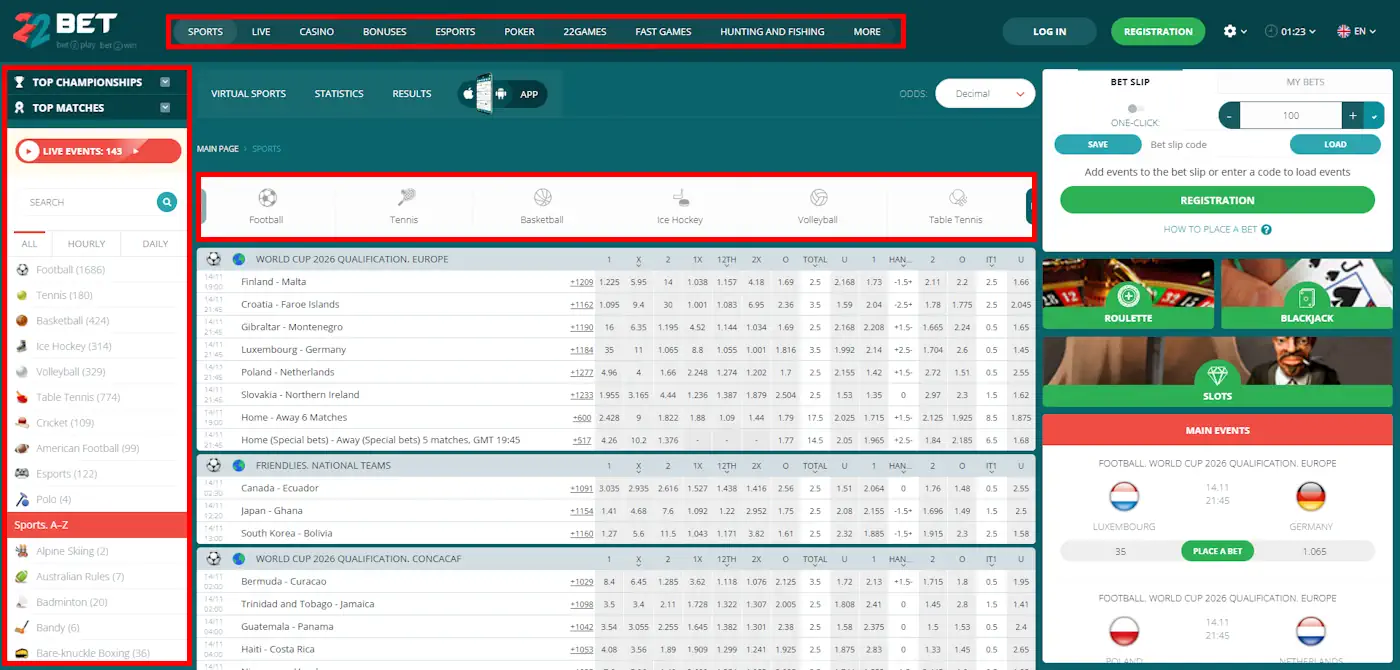This screenshot has width=1400, height=670.
Task: Collapse the TOP CHAMPIONSHIPS section
Action: [165, 82]
